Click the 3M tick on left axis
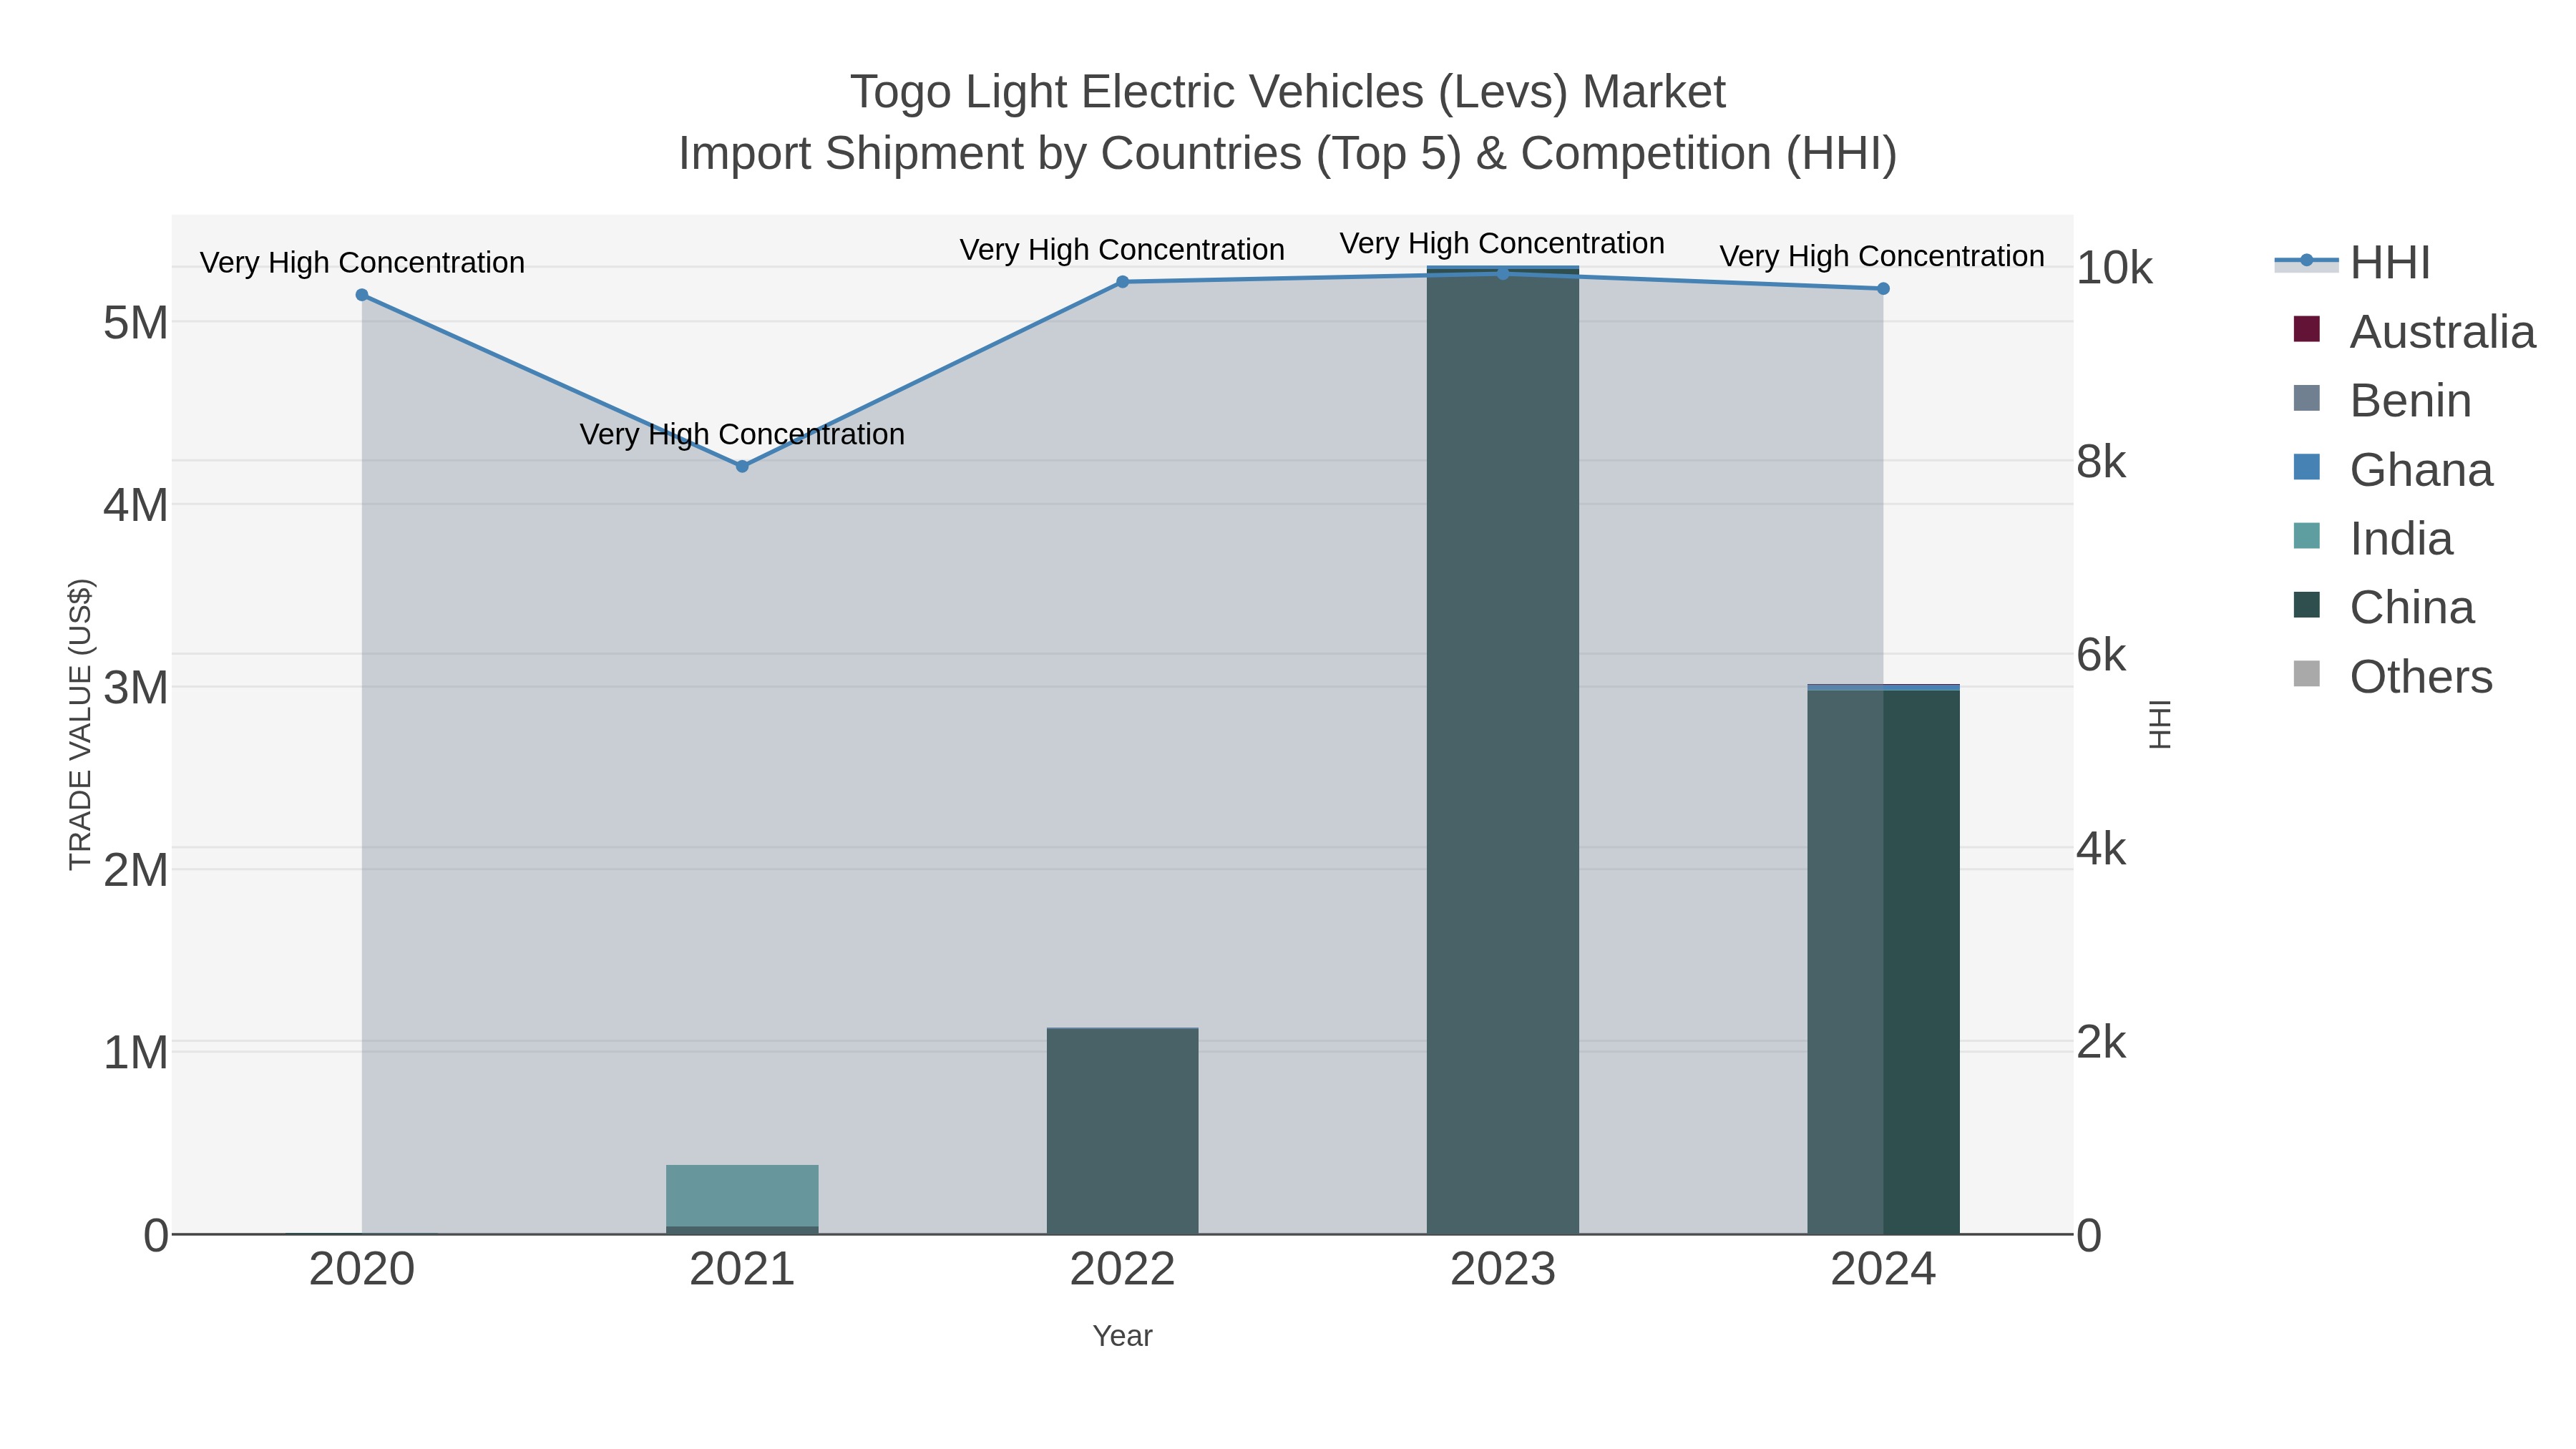This screenshot has width=2576, height=1449. click(136, 688)
